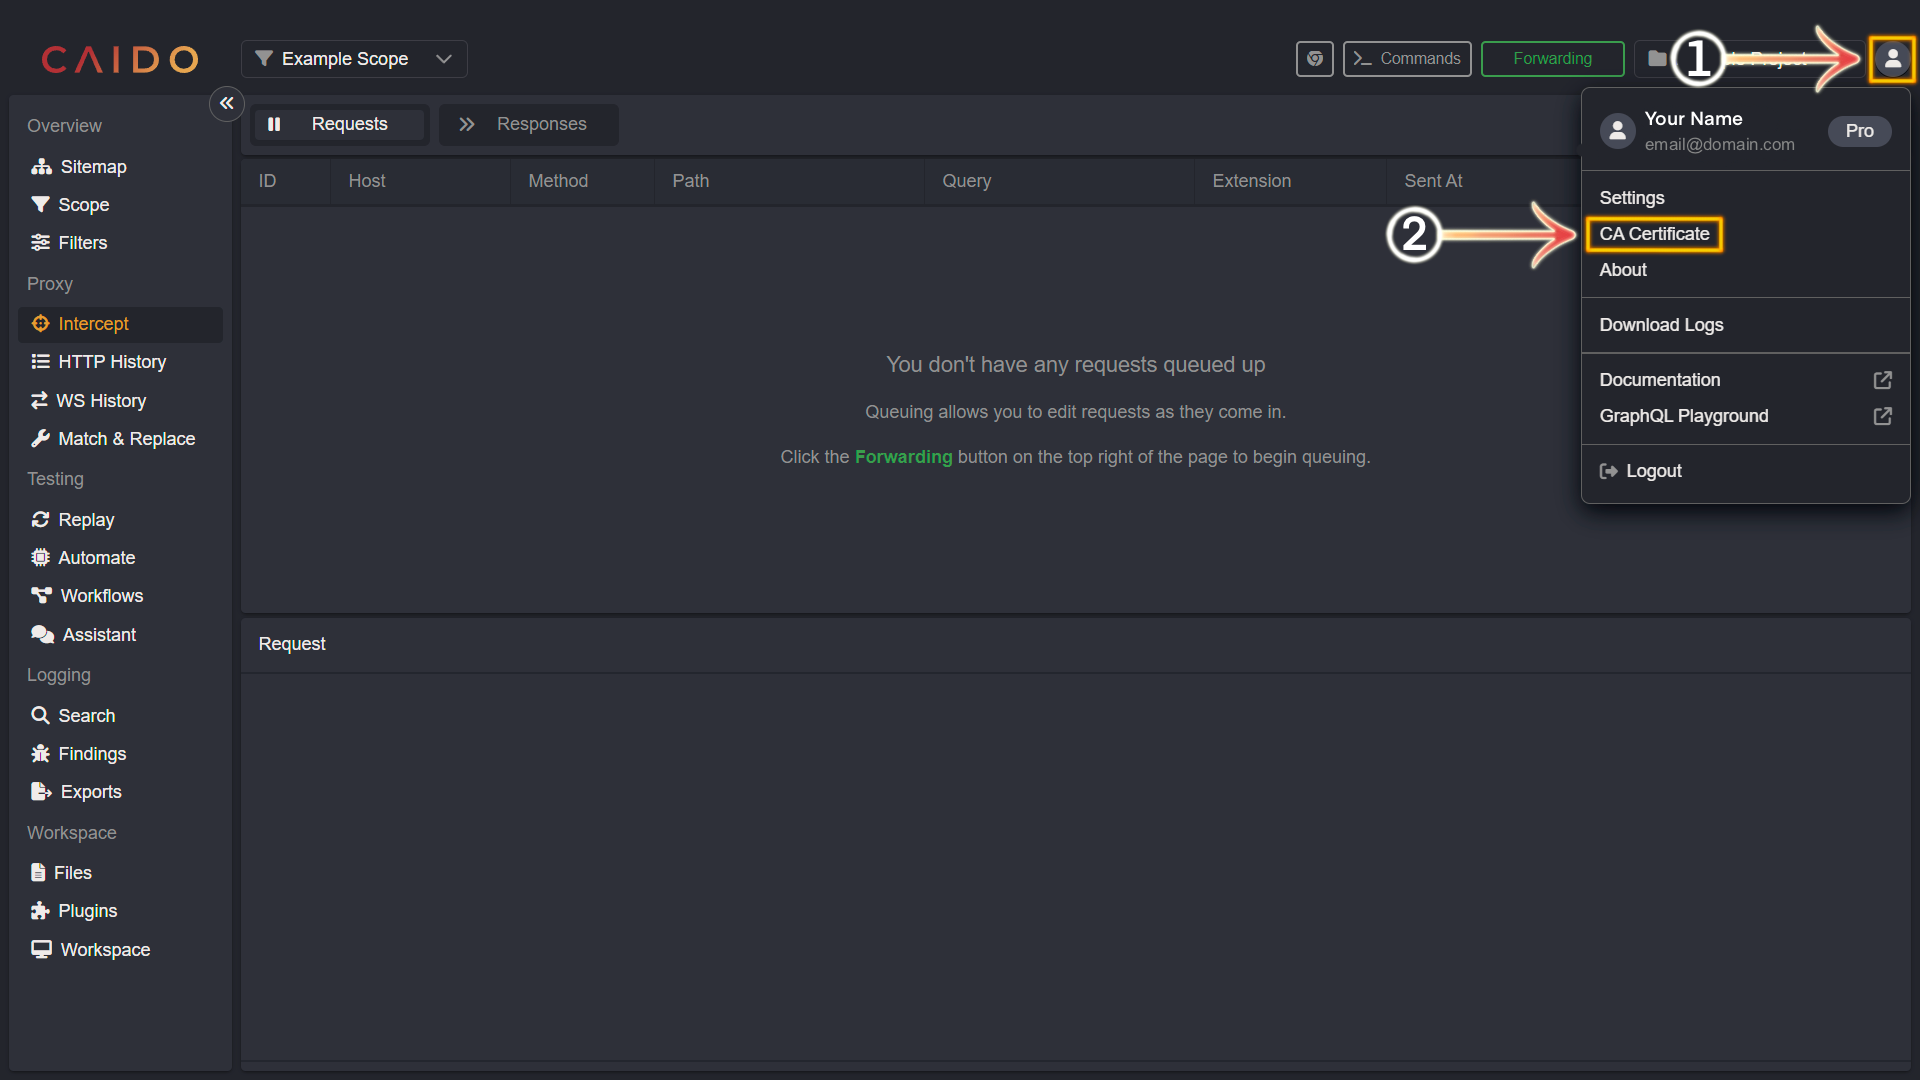1920x1080 pixels.
Task: Click the Logging section label
Action: pyautogui.click(x=58, y=675)
